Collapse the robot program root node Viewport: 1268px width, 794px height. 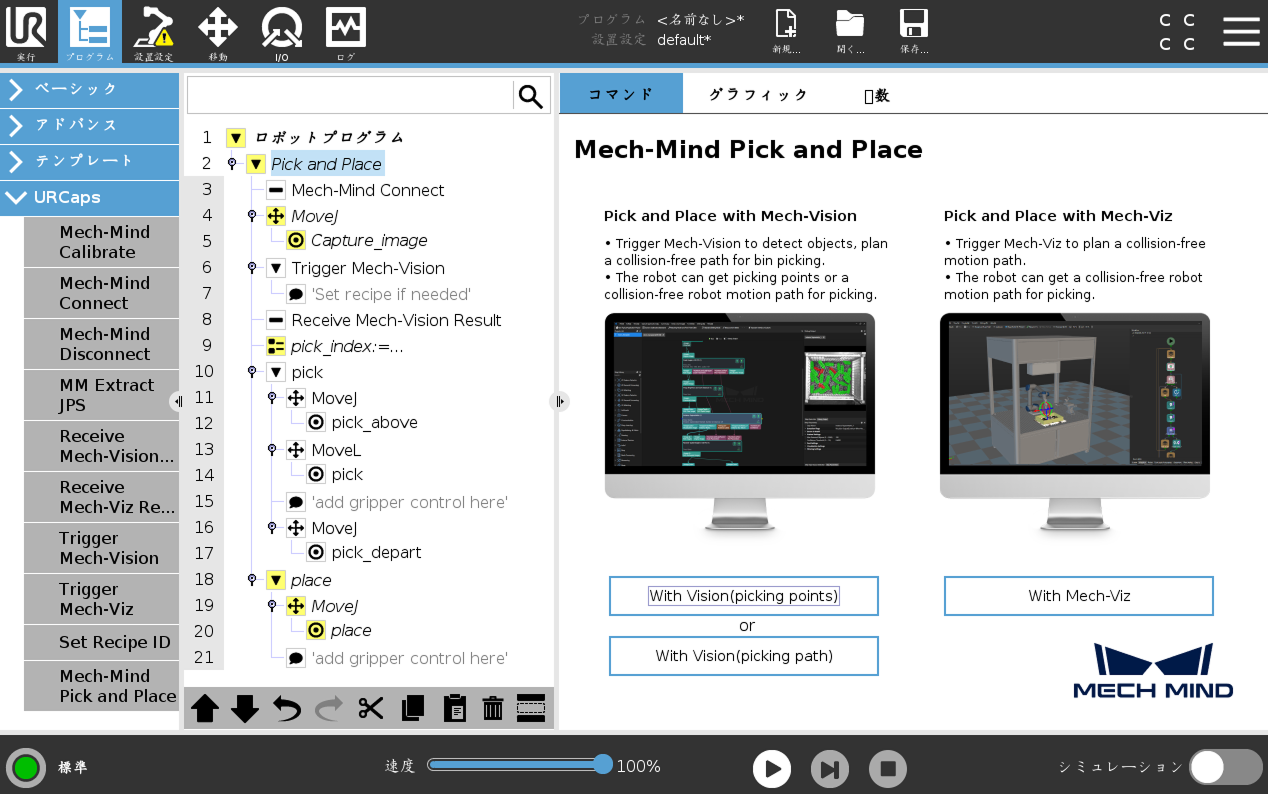pyautogui.click(x=236, y=138)
